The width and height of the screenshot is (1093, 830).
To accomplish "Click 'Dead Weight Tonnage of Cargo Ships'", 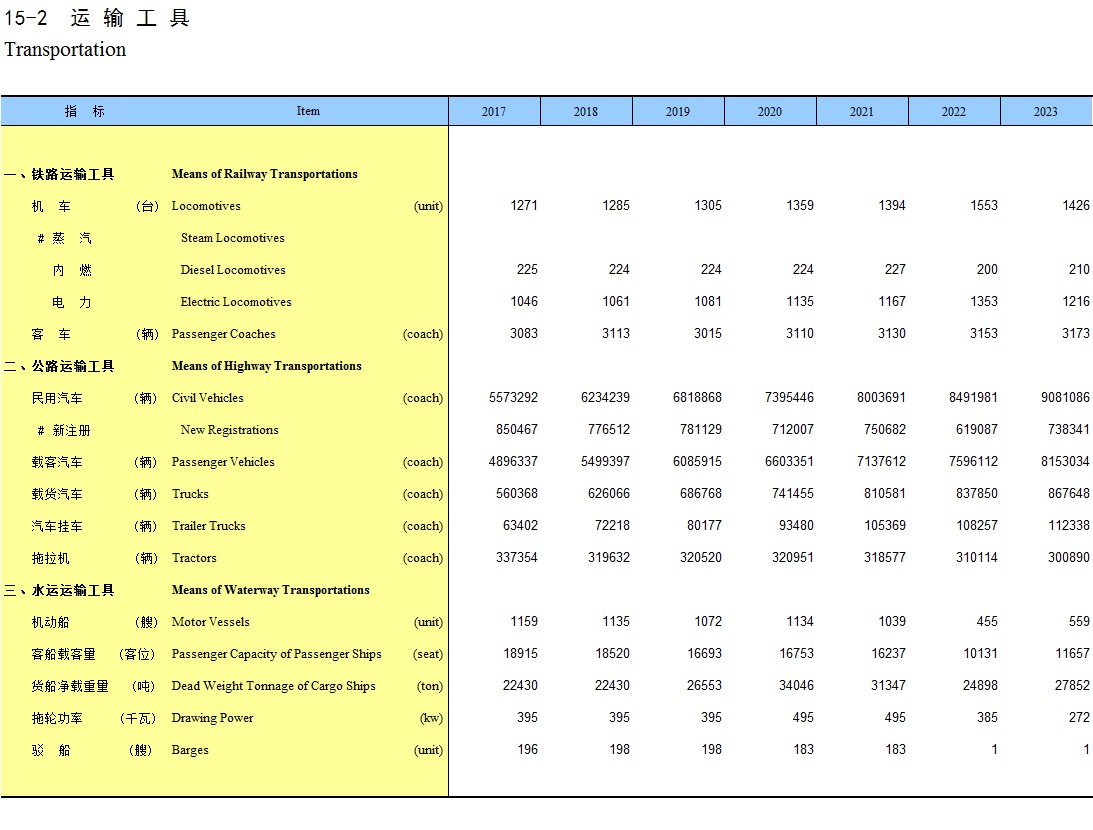I will 274,686.
